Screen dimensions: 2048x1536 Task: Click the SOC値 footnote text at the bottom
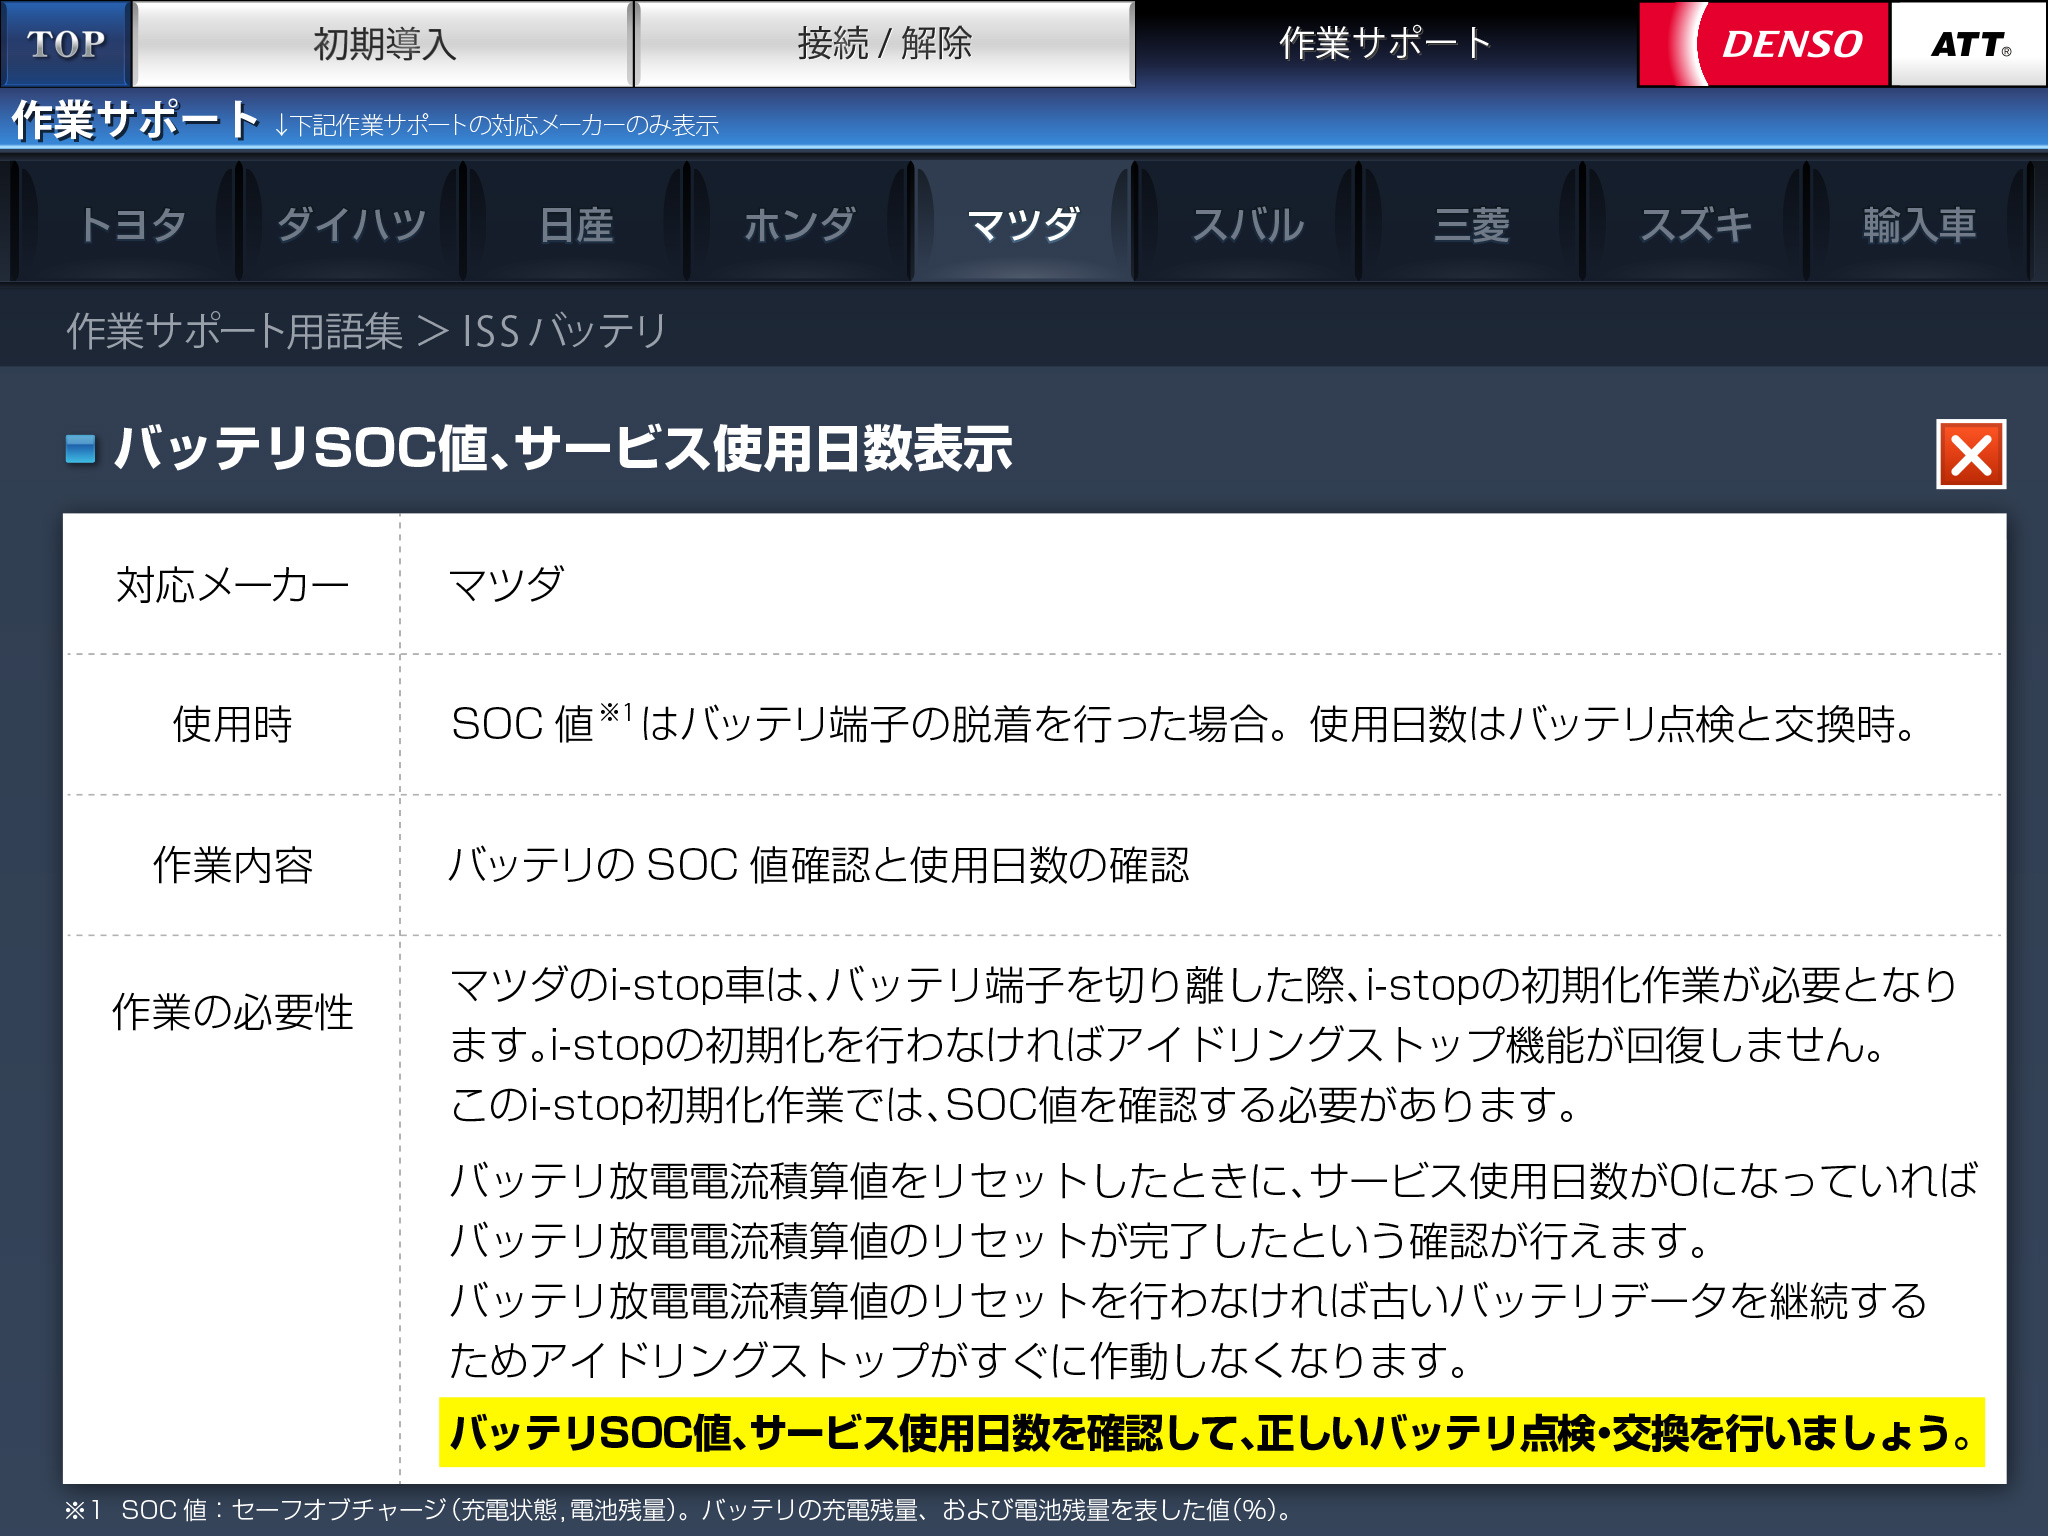(x=680, y=1510)
